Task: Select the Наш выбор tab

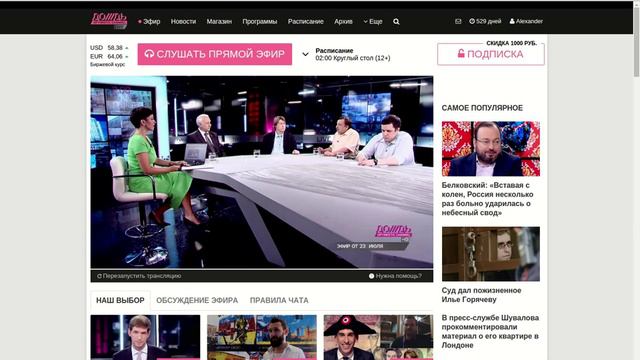Action: pyautogui.click(x=120, y=300)
